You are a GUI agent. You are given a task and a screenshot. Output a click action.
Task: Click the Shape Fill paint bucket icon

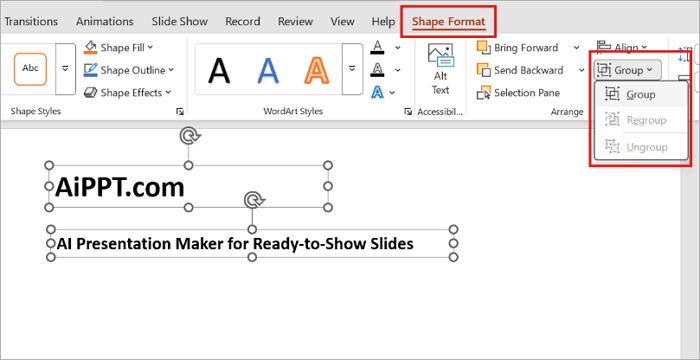point(91,47)
